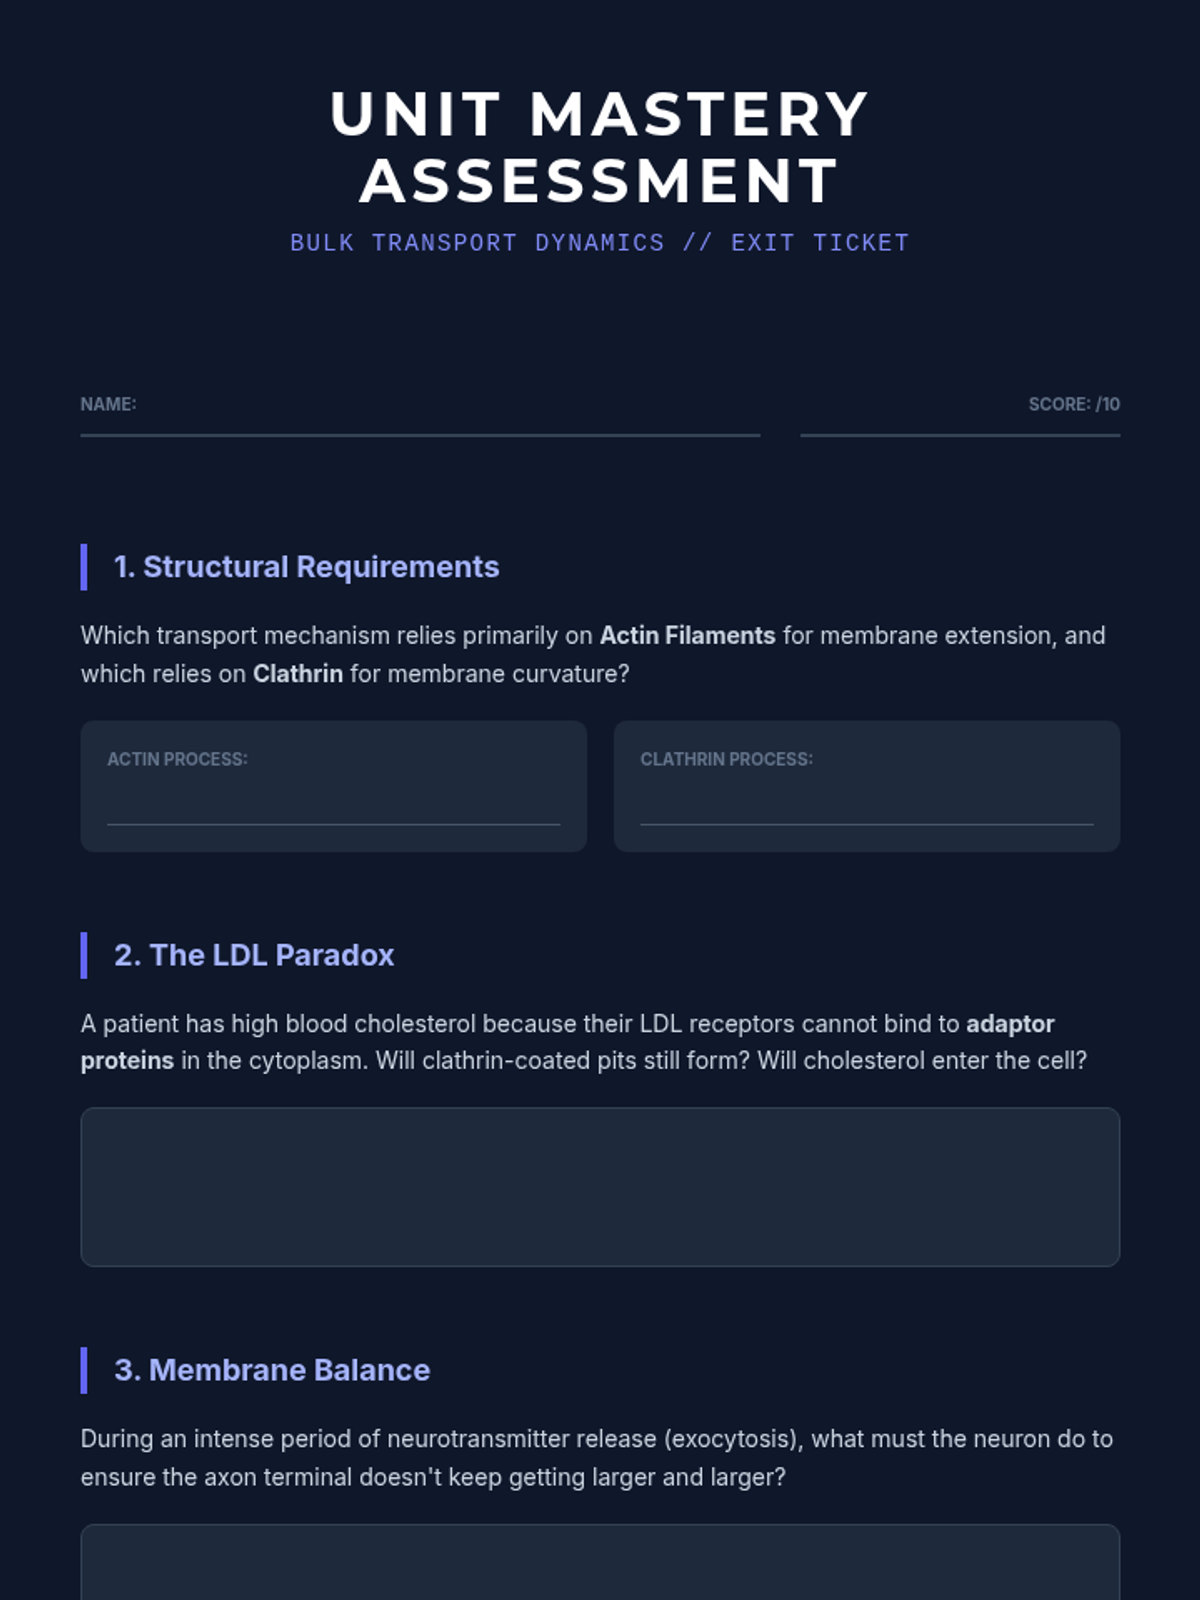Click The LDL Paradox heading
This screenshot has height=1600, width=1200.
254,955
